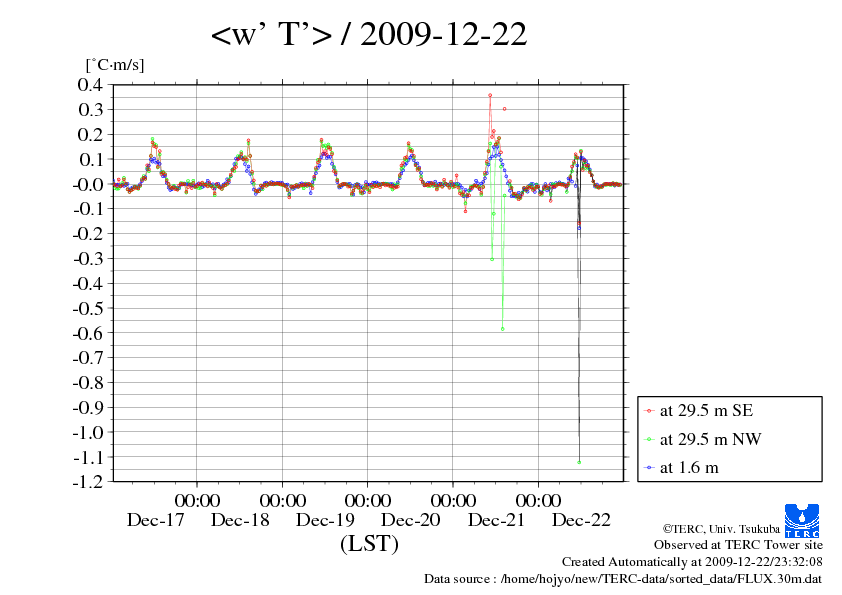
Task: Click the y-axis label -0.6
Action: pyautogui.click(x=88, y=333)
